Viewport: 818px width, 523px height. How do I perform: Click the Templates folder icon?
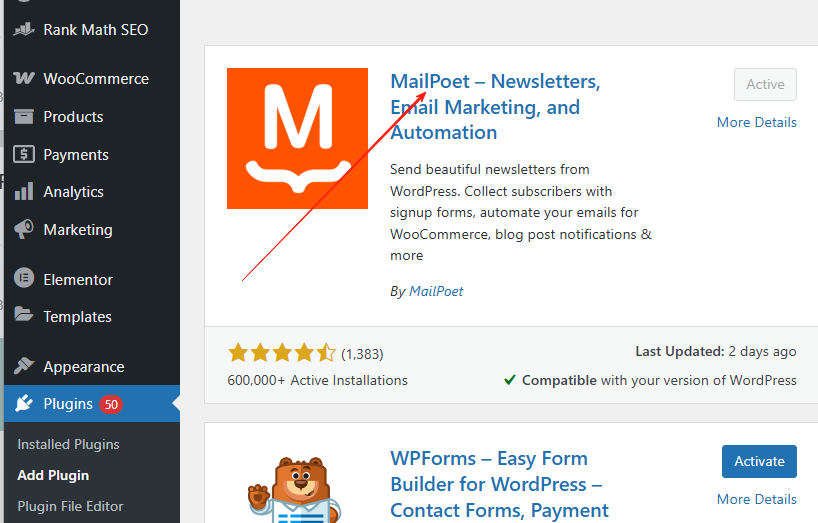click(x=24, y=316)
